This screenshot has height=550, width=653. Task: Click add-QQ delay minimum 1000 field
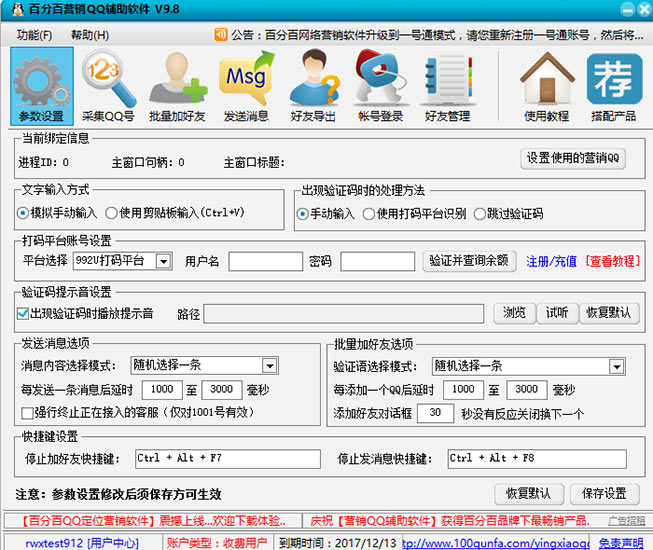pos(463,390)
